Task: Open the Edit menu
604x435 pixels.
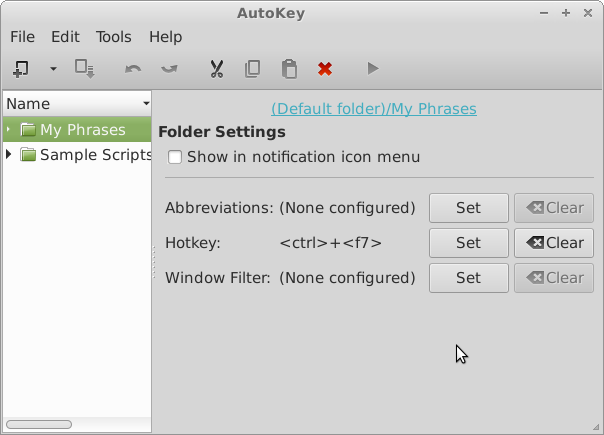Action: (65, 37)
